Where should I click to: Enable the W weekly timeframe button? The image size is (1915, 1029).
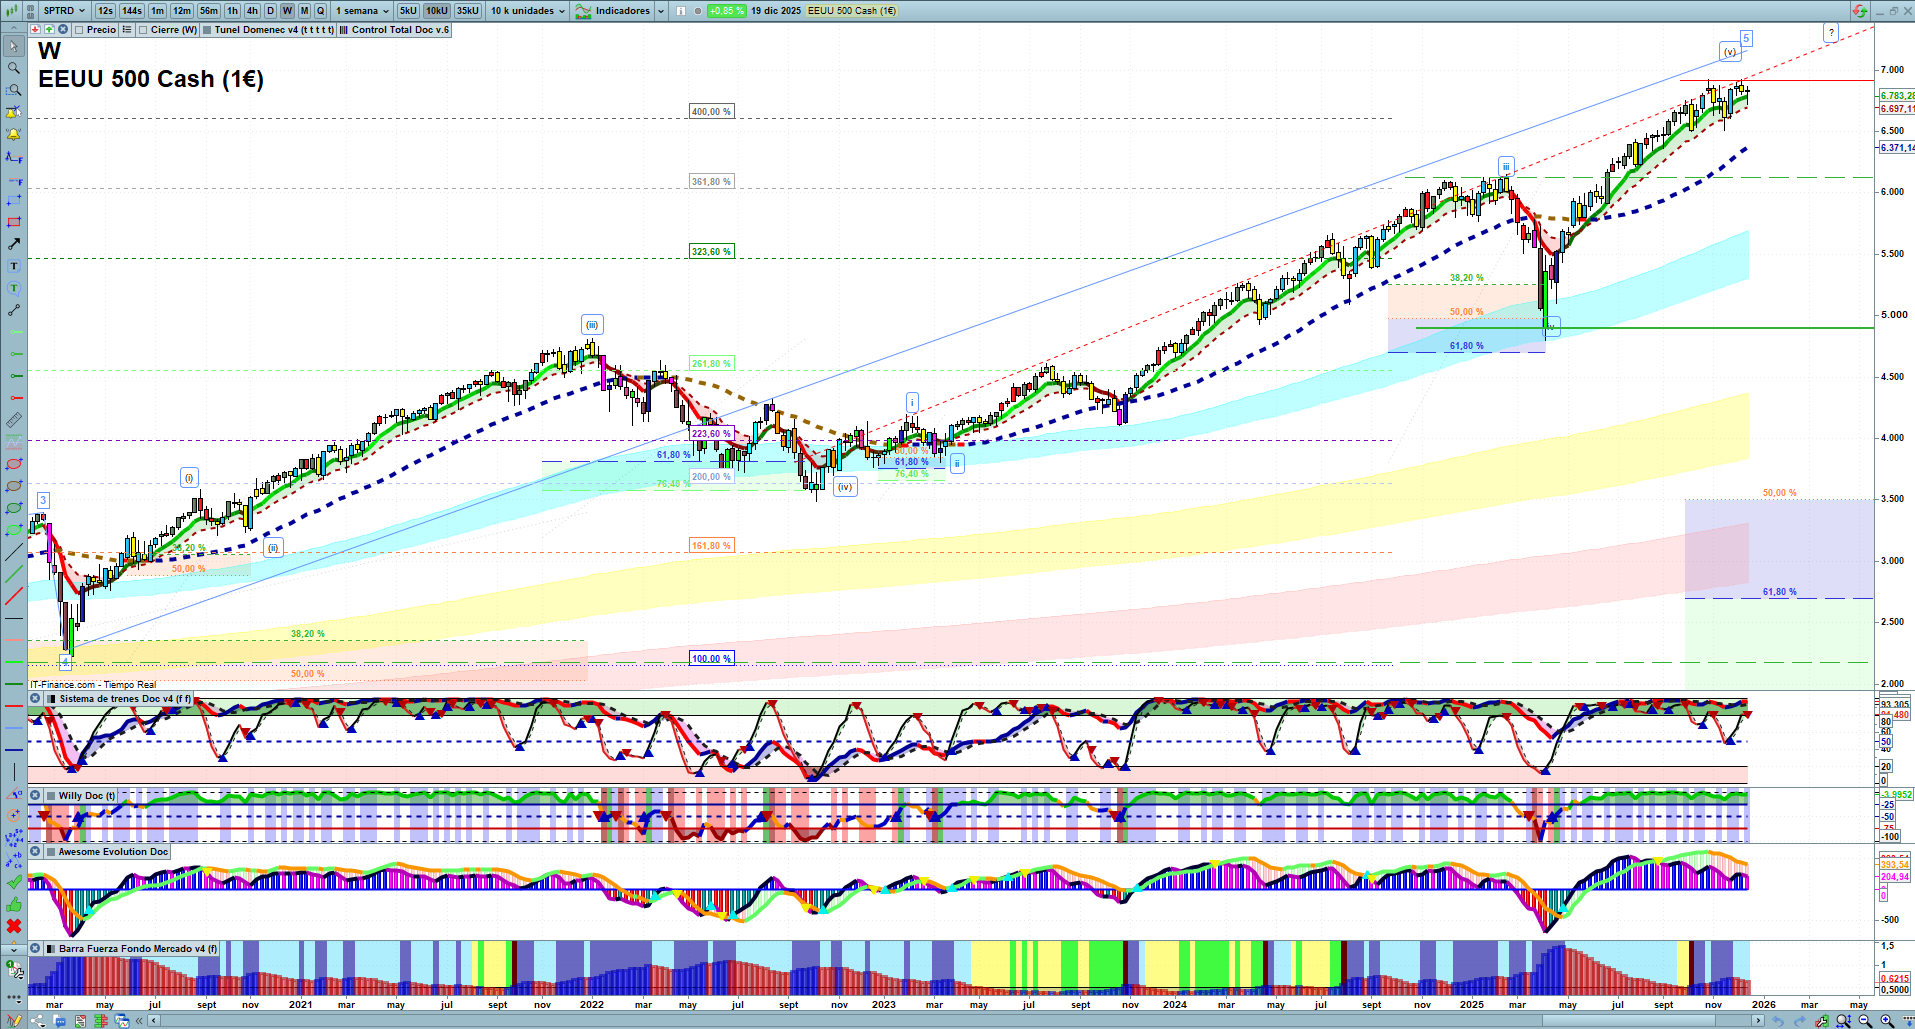287,11
